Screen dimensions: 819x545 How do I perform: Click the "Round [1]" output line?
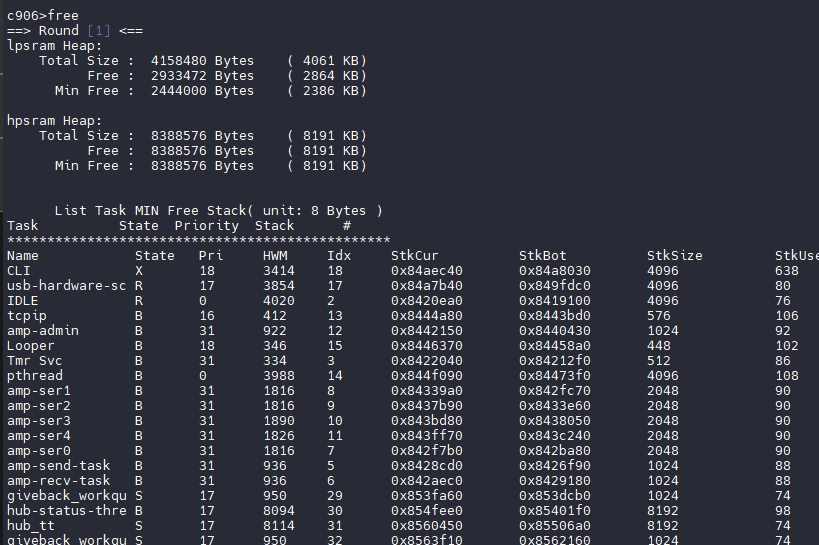pos(74,31)
